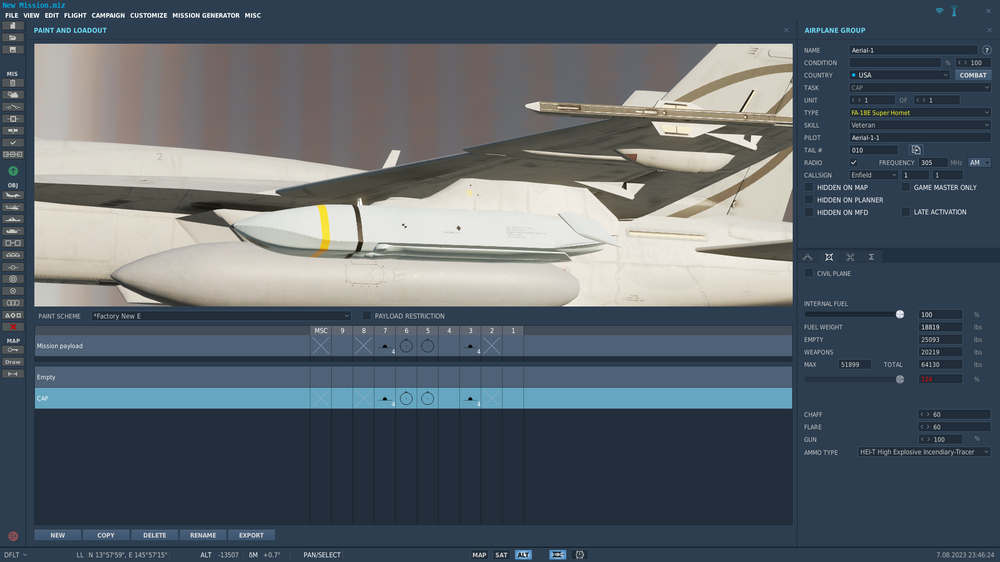
Task: Open the CALLSIGN Enfield dropdown
Action: click(x=873, y=175)
